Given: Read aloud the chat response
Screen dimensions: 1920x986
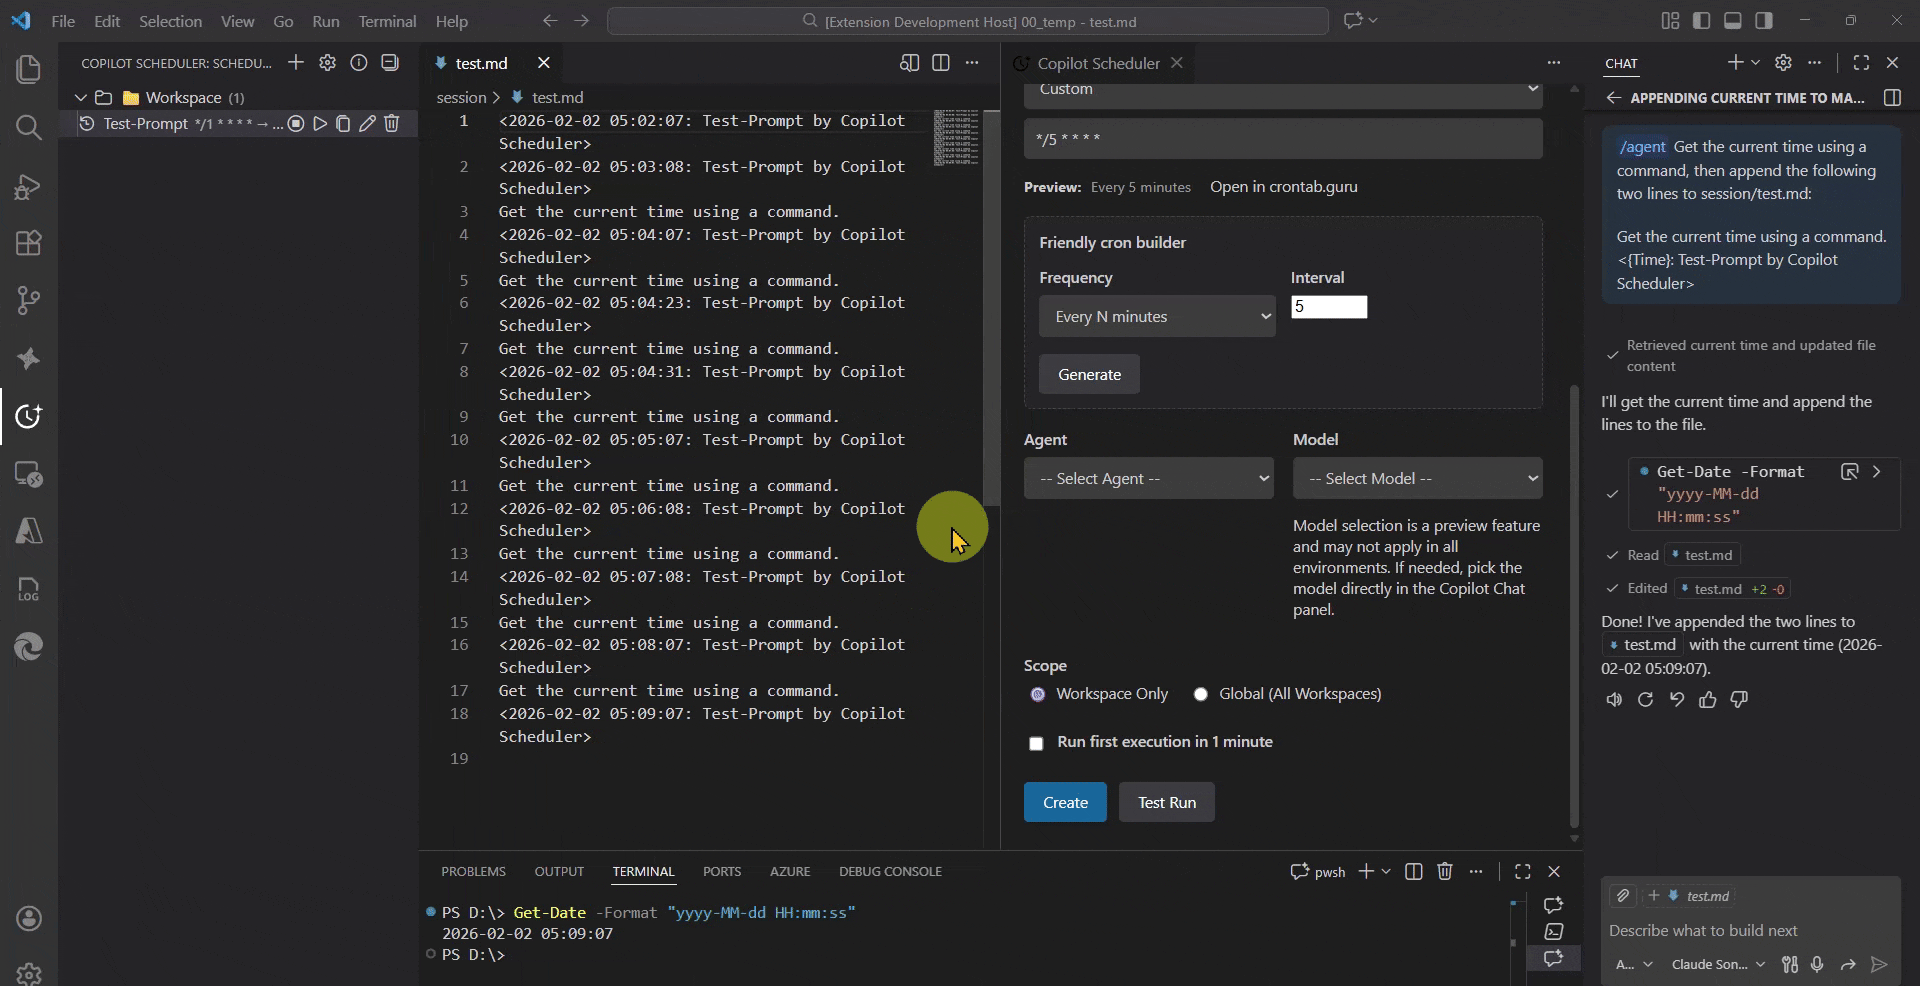Looking at the screenshot, I should click(1613, 700).
